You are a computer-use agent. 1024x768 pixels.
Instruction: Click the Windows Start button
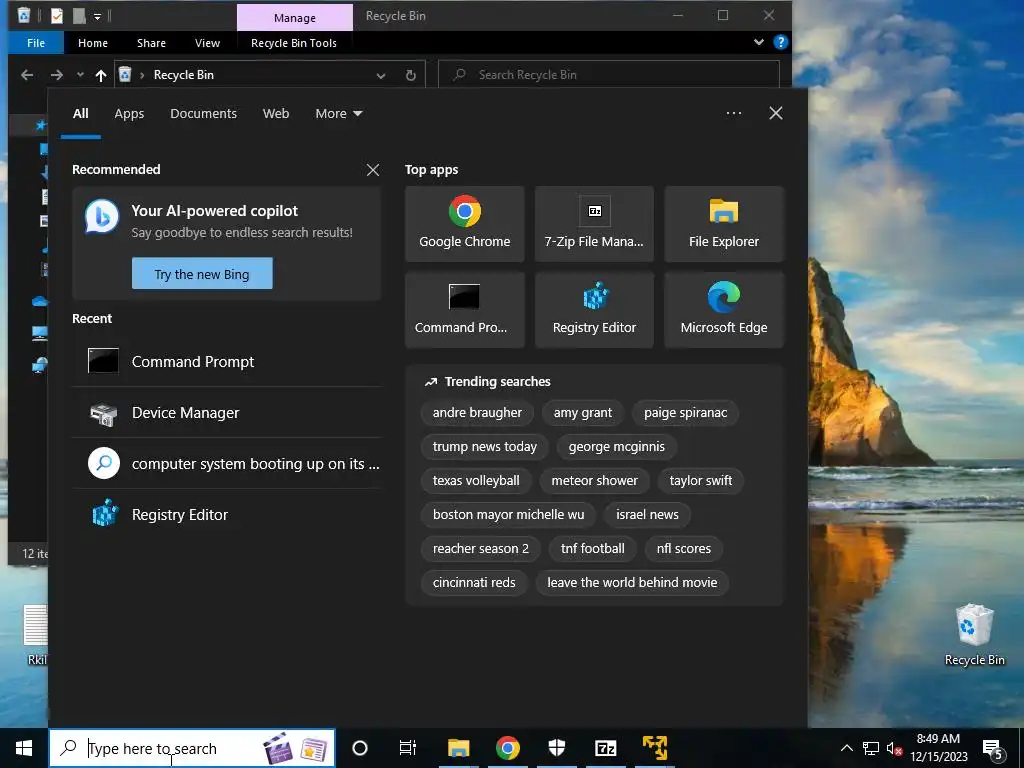[24, 748]
